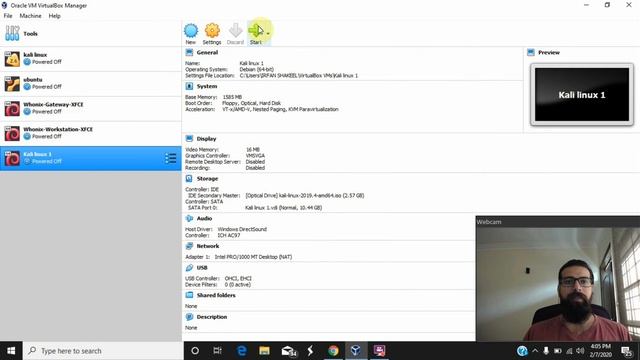This screenshot has width=640, height=360.
Task: Click the Audio section icon
Action: (189, 218)
